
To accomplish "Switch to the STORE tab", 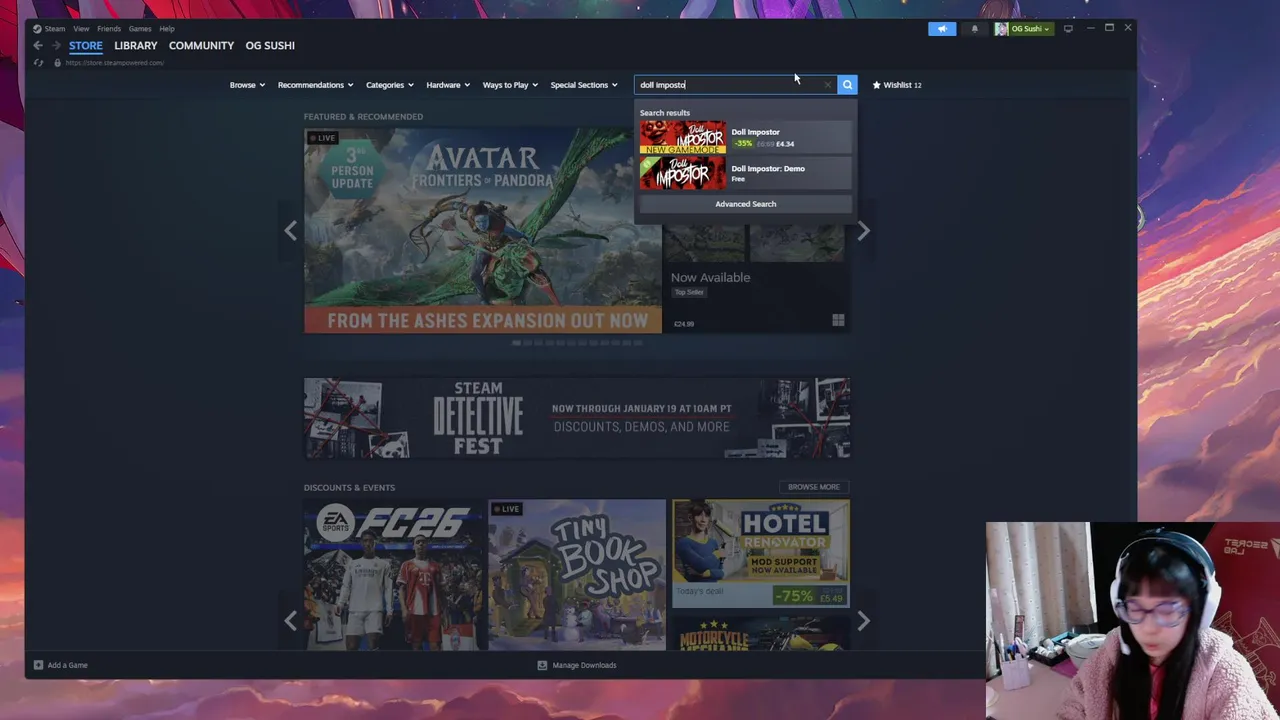I will 86,46.
